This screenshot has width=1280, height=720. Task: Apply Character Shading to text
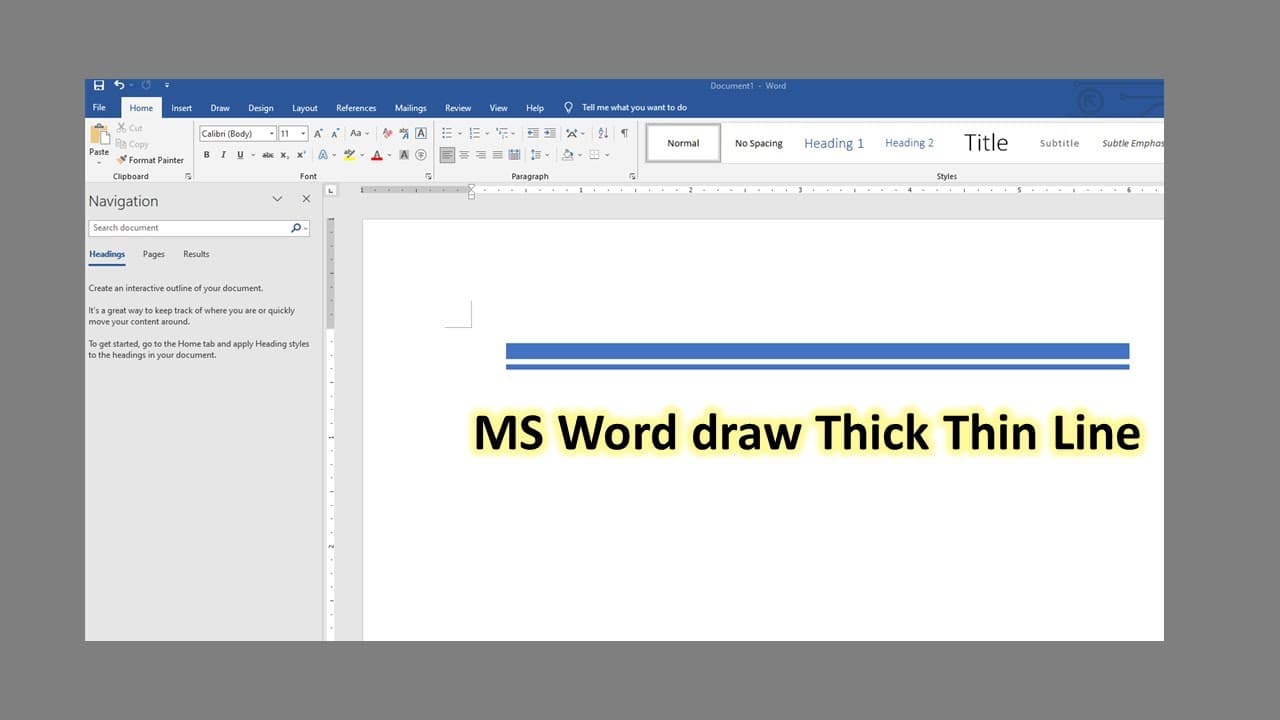404,155
